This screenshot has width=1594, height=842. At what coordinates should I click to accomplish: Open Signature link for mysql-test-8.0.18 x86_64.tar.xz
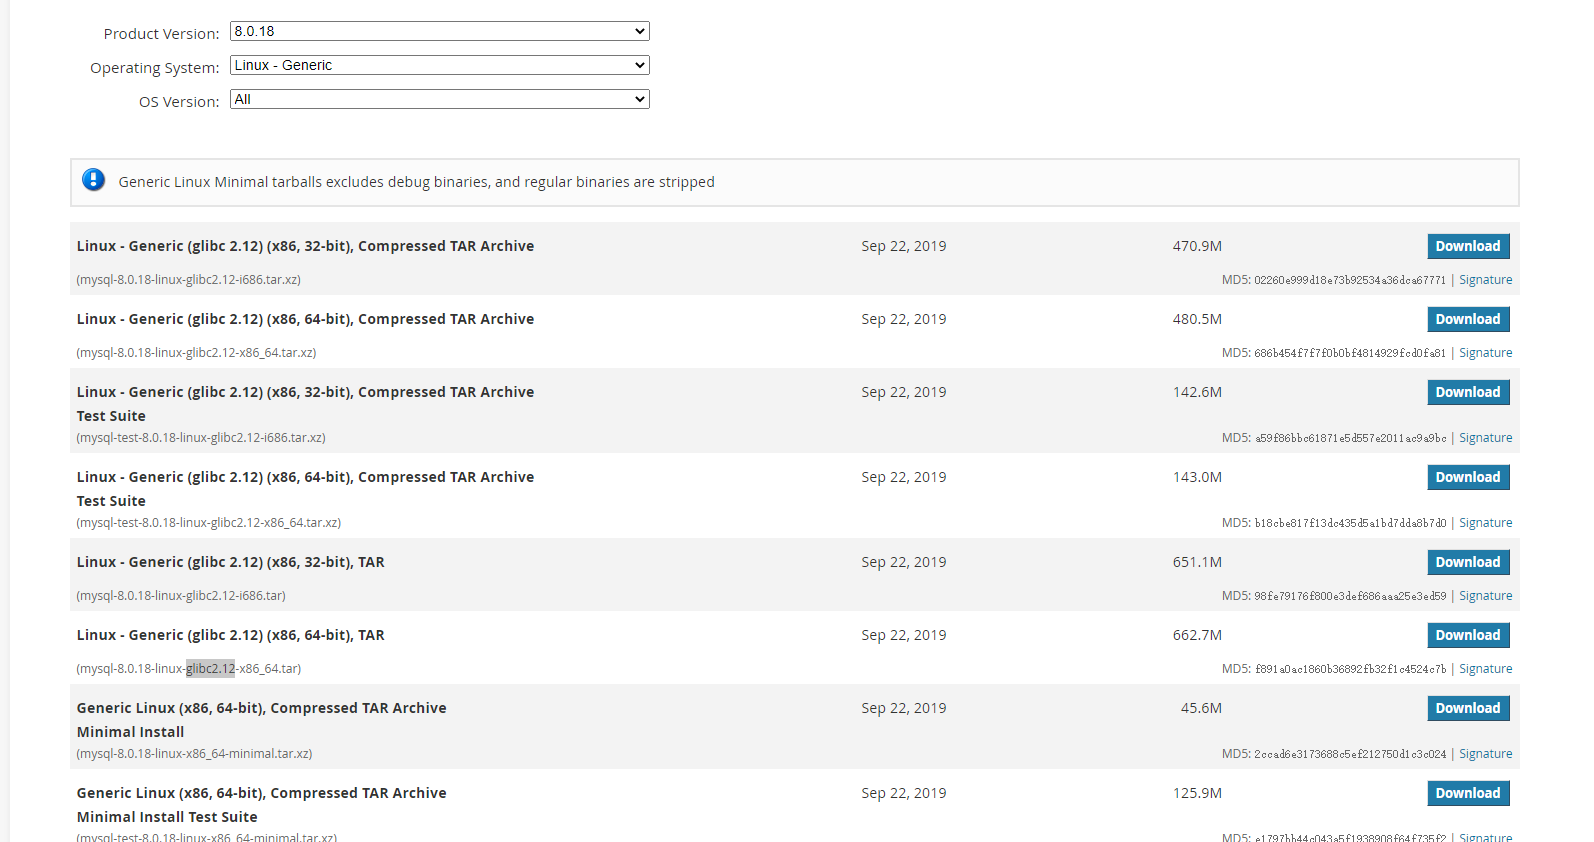(x=1485, y=523)
